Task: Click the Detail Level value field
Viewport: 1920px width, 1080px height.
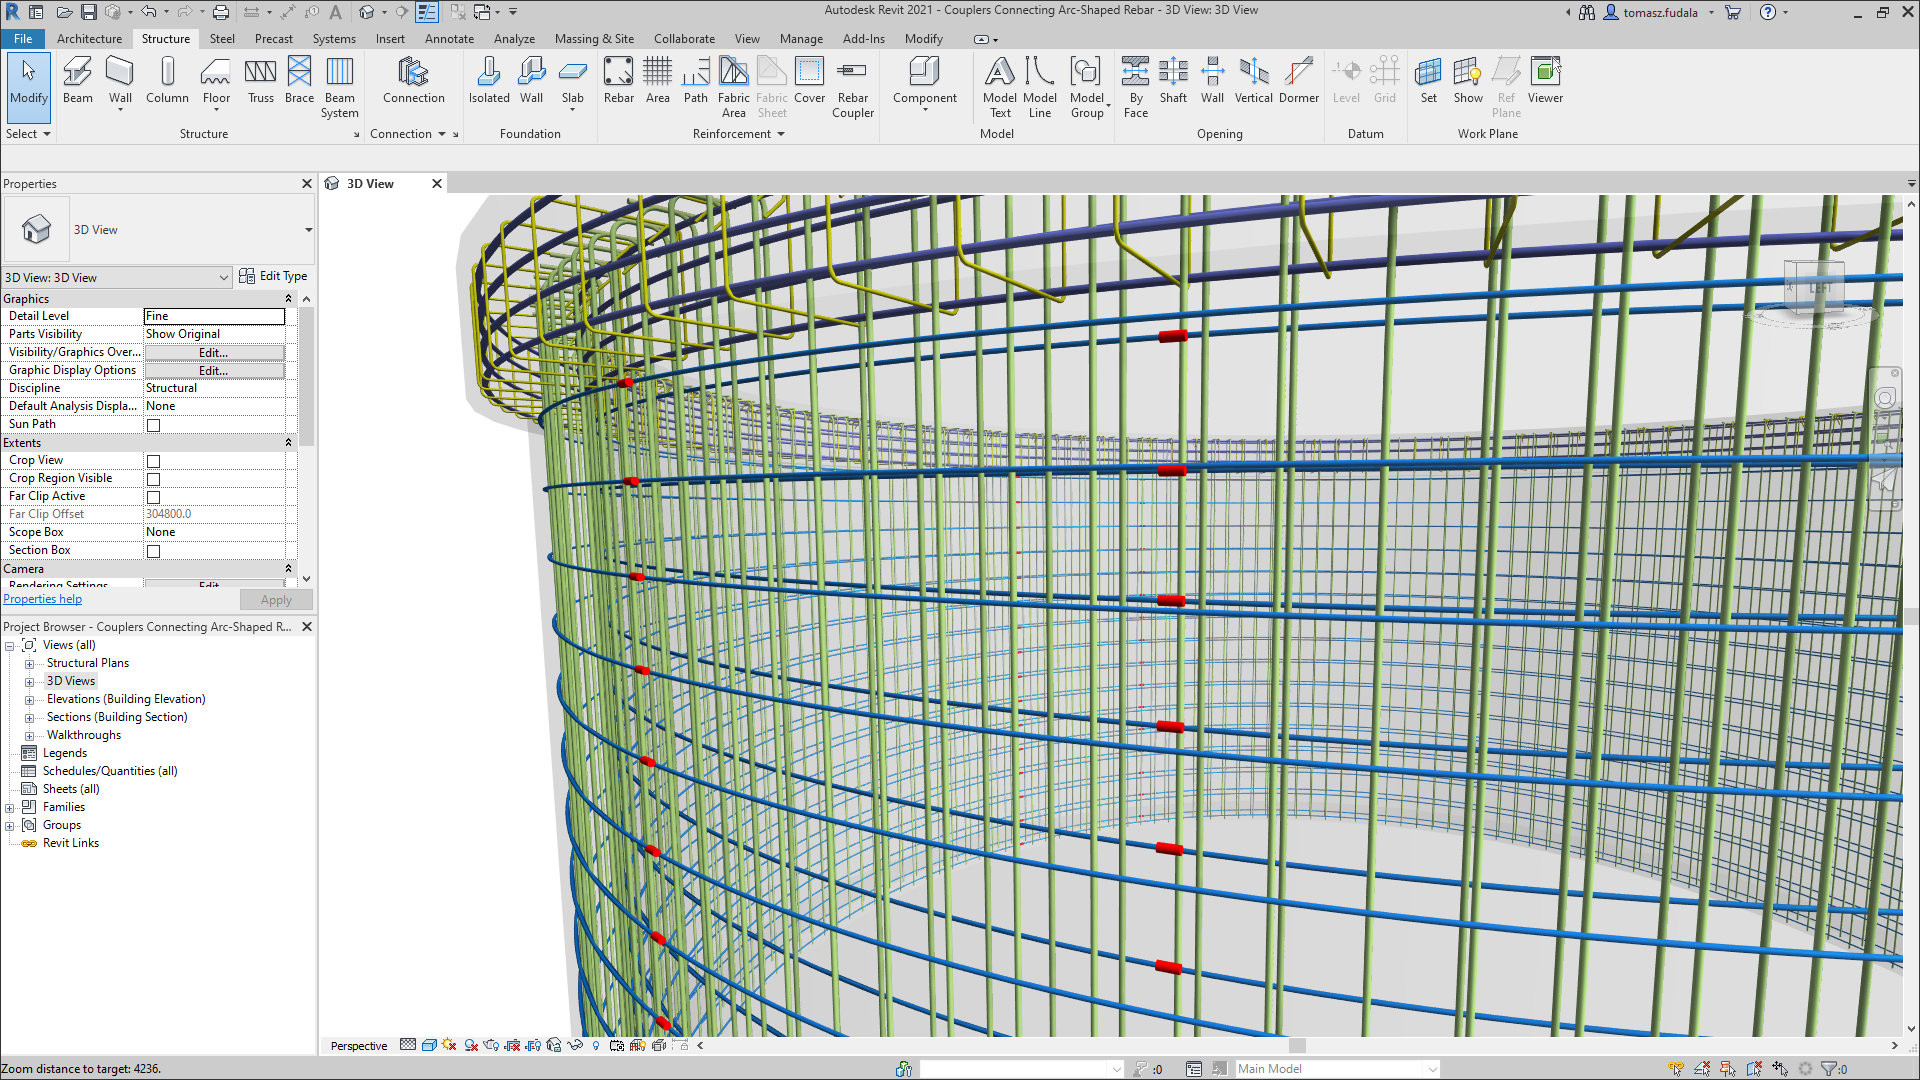Action: (x=214, y=316)
